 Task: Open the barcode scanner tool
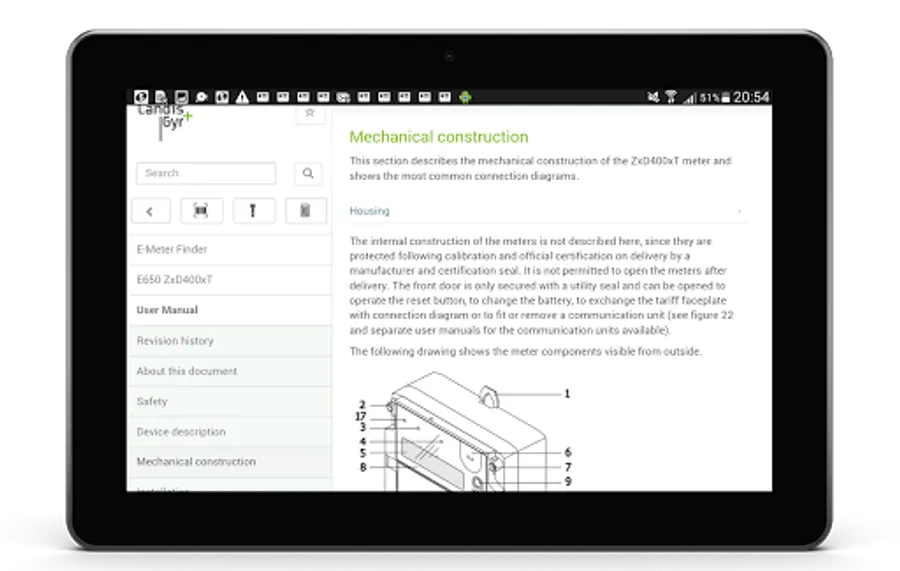coord(201,211)
